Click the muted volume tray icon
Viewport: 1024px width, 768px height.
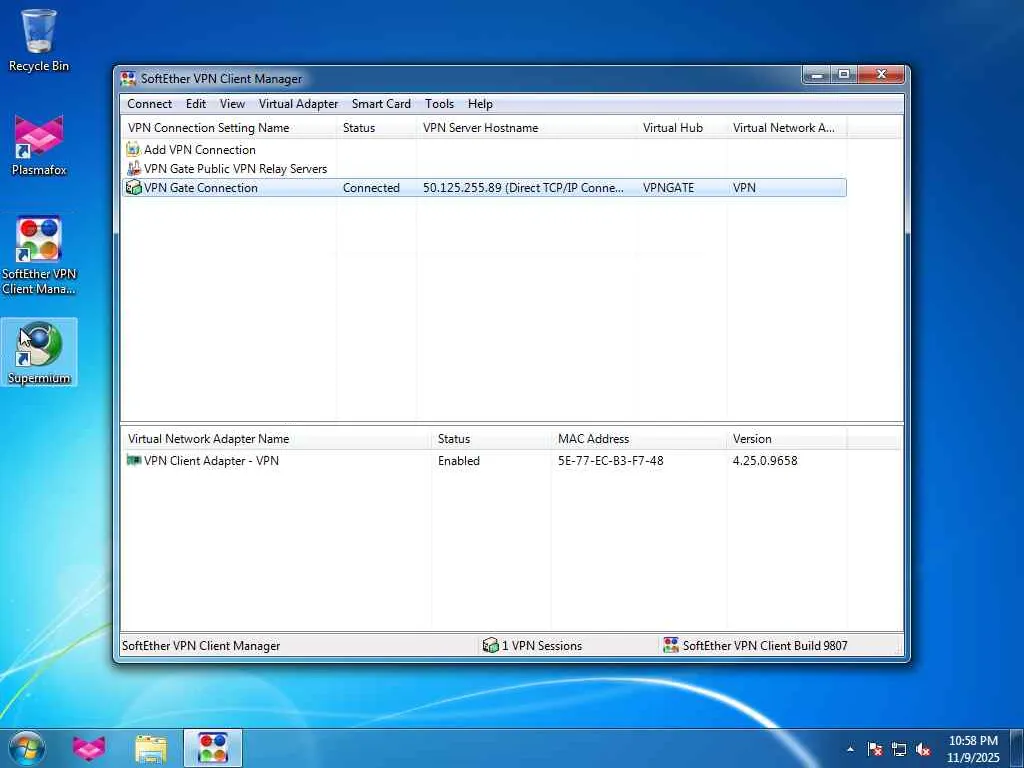(923, 749)
